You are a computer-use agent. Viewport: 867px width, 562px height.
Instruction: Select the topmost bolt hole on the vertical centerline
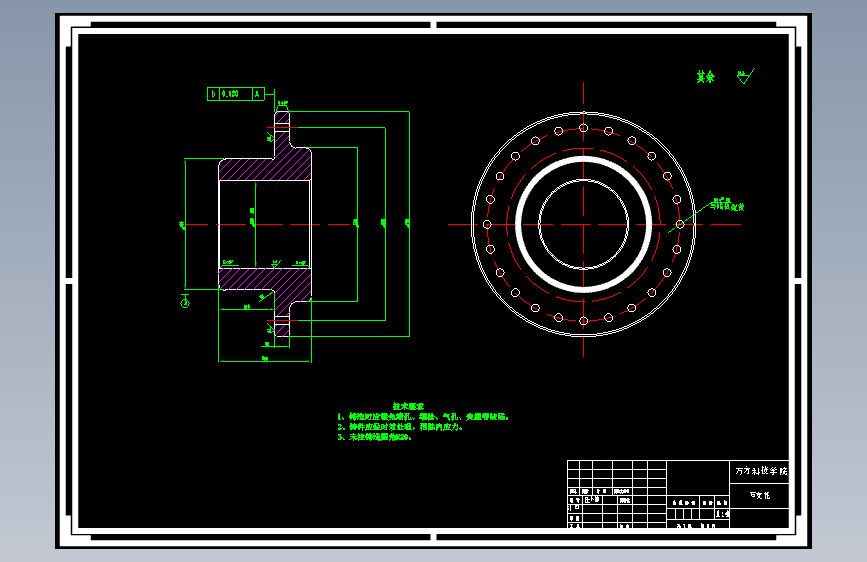583,128
